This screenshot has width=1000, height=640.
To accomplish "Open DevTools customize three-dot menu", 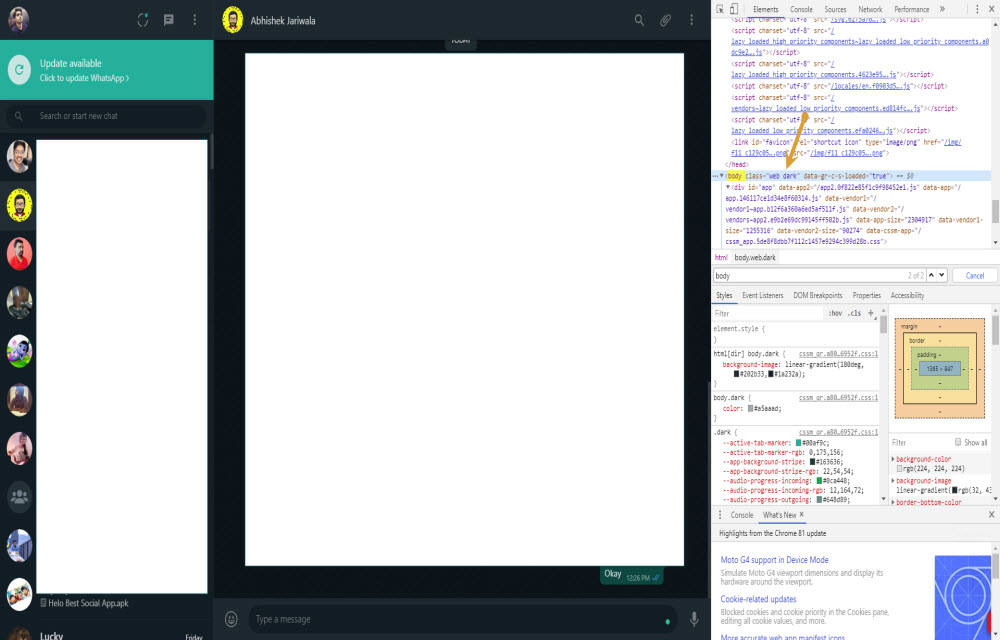I will (x=977, y=9).
